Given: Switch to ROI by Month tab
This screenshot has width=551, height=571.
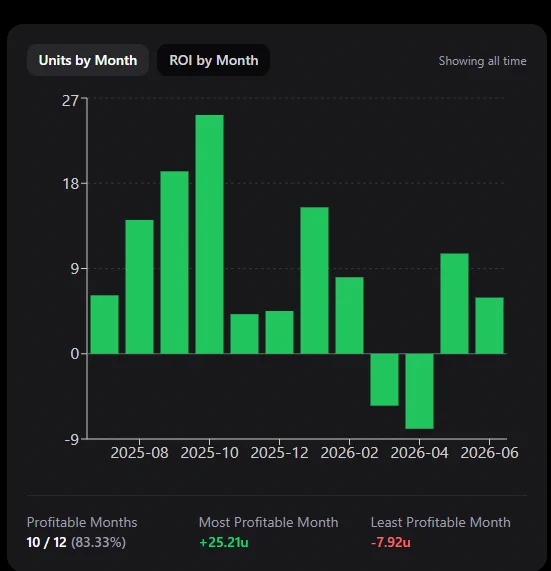Looking at the screenshot, I should 213,60.
